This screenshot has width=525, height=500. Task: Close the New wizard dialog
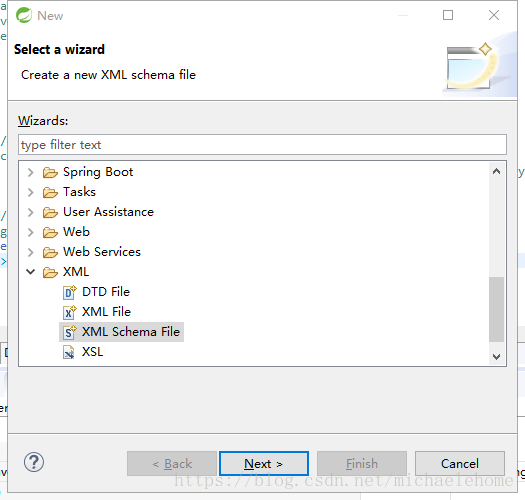tap(494, 15)
